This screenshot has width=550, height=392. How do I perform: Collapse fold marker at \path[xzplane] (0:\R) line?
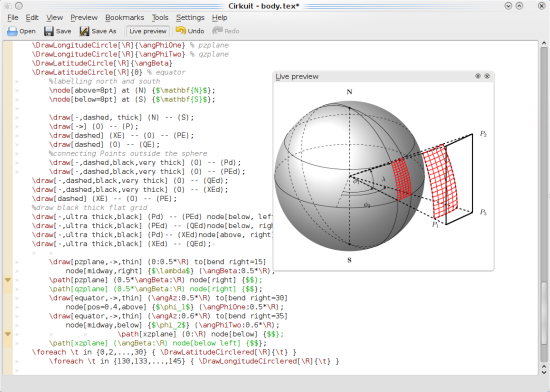tap(8, 334)
